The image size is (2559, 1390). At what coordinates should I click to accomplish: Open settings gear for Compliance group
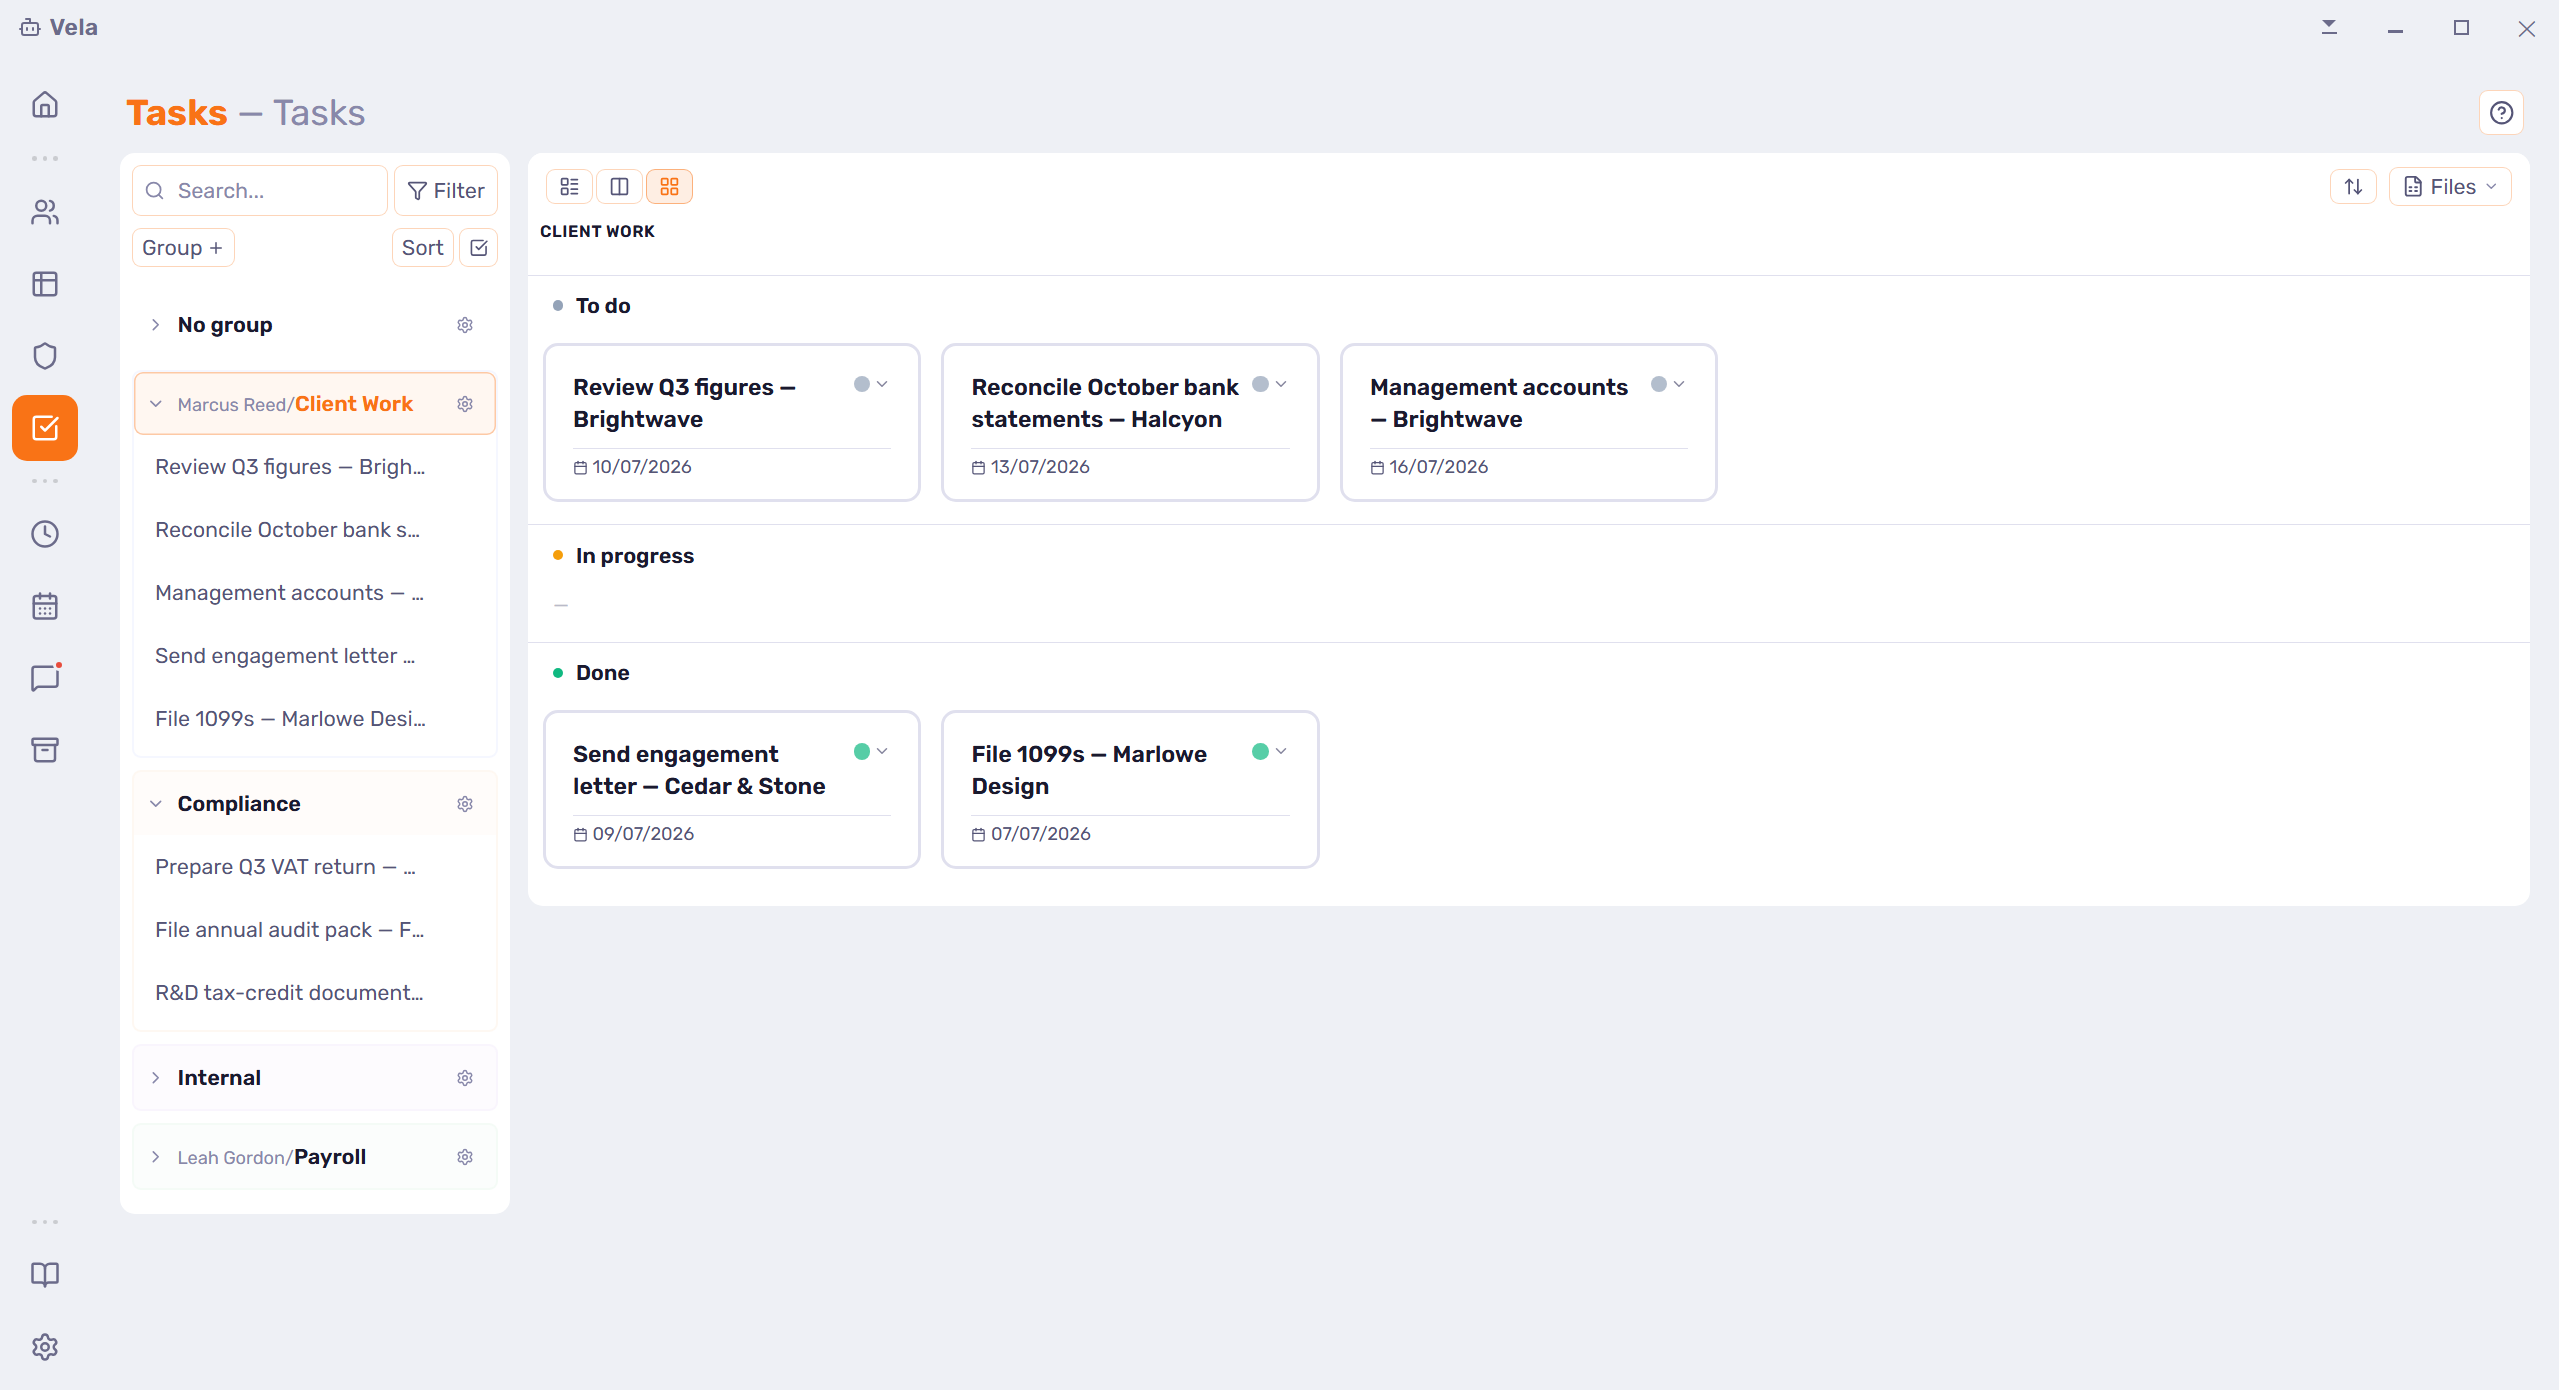pyautogui.click(x=465, y=804)
